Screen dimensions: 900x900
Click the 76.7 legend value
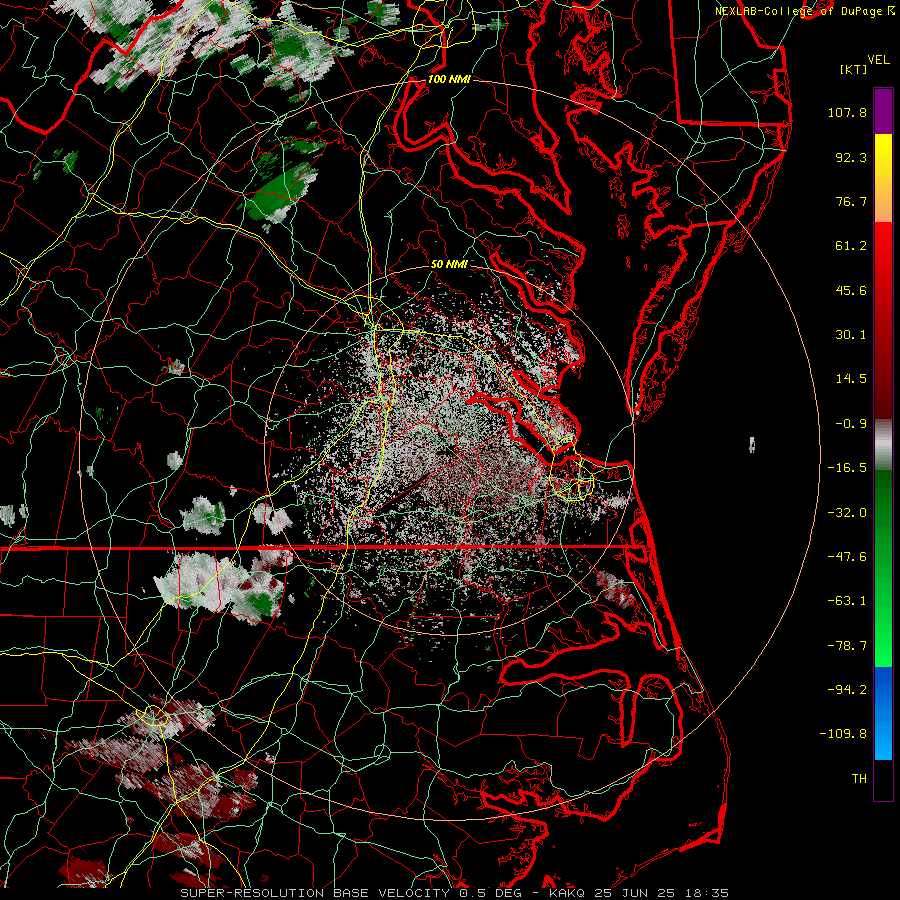(851, 201)
